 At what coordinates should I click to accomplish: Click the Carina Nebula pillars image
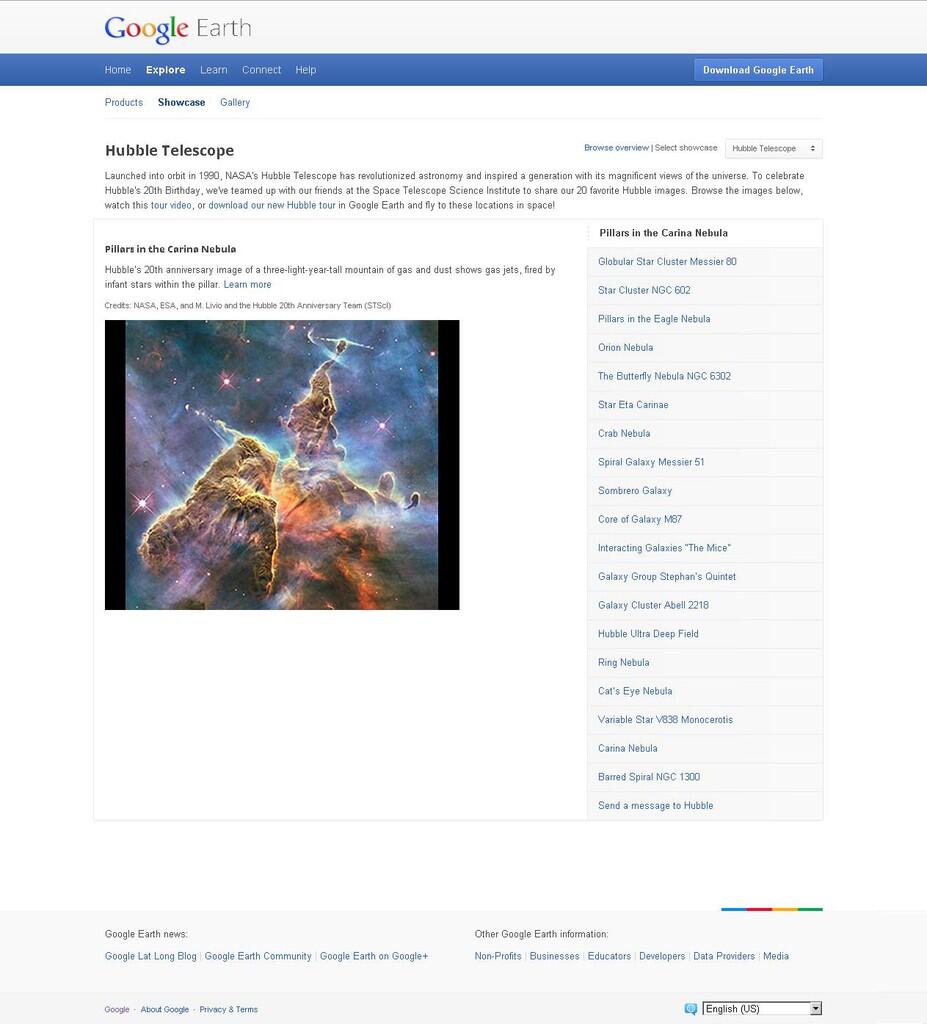pos(282,465)
